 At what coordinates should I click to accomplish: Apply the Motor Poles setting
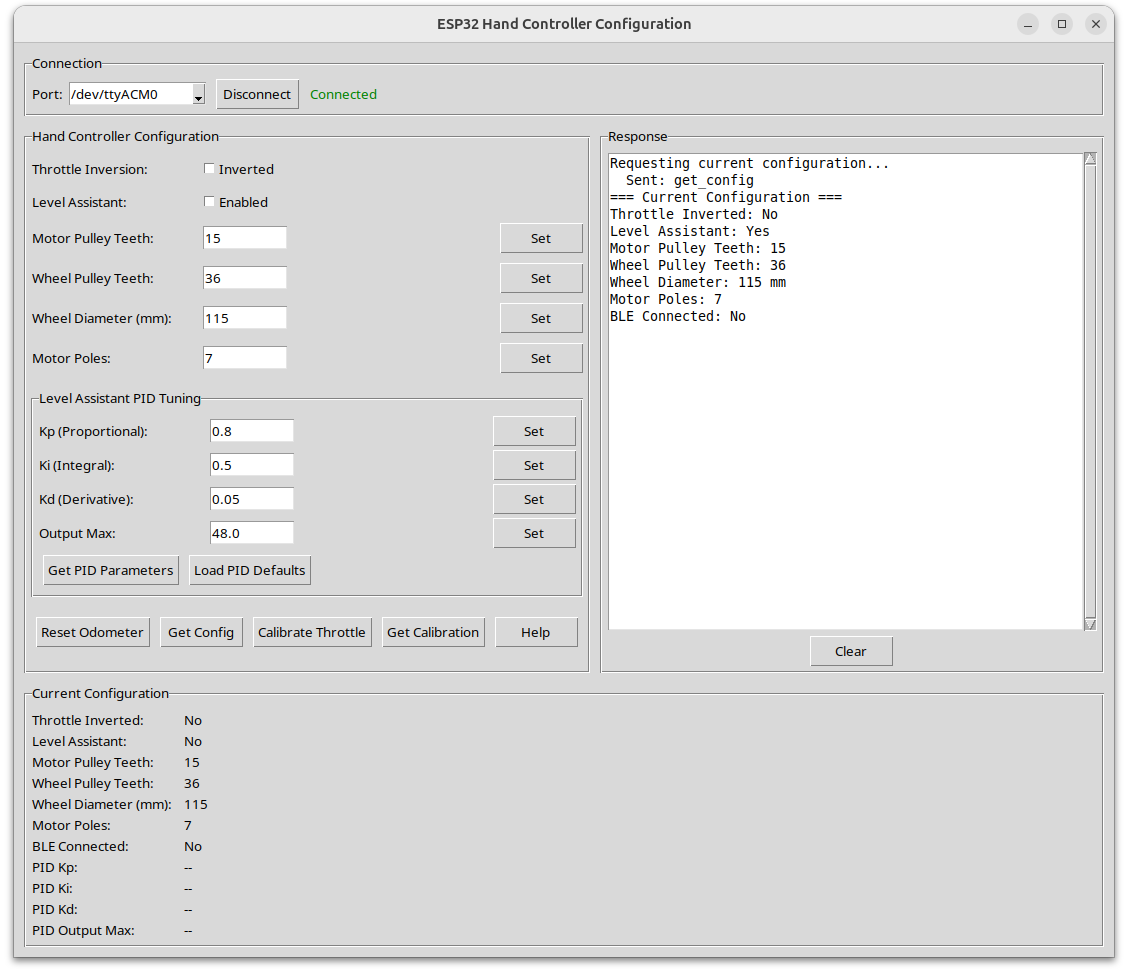click(x=541, y=358)
